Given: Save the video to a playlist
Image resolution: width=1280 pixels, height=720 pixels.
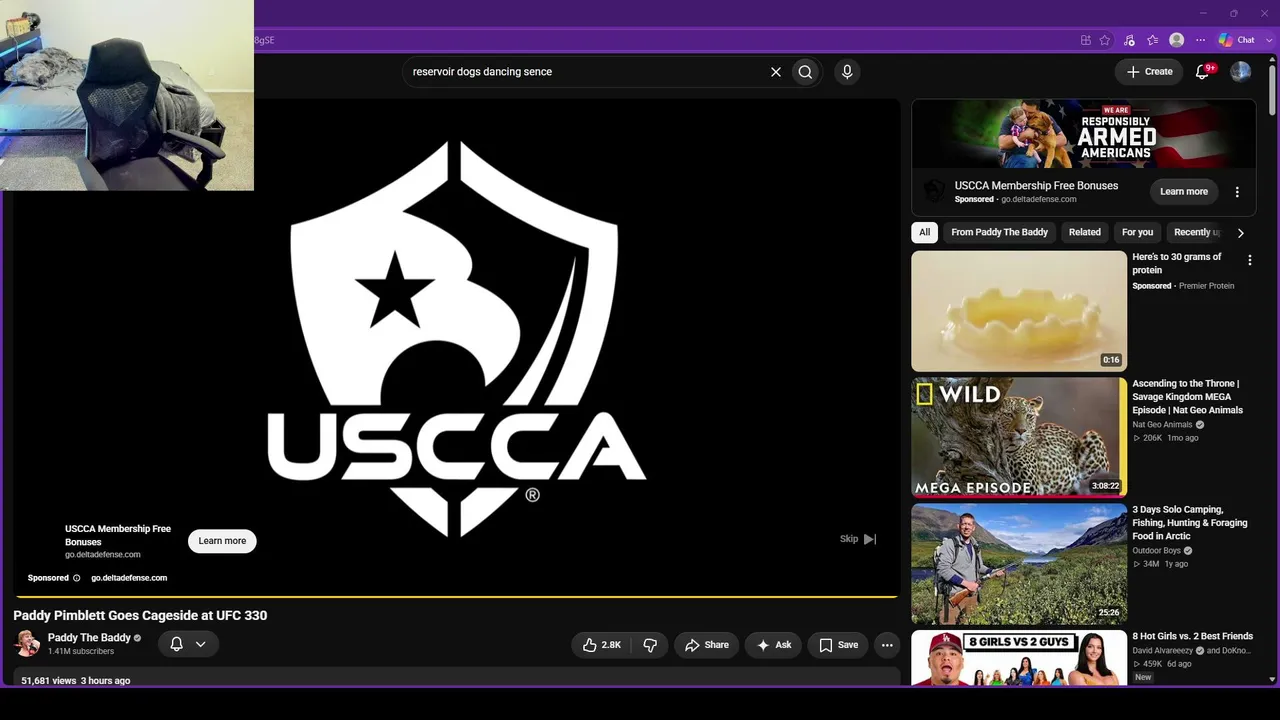Looking at the screenshot, I should (838, 645).
